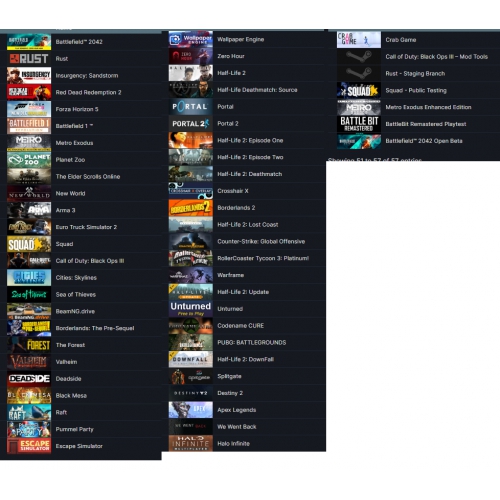Viewport: 500px width, 500px height.
Task: Click 'RollerCoaster Tycoon 3: Platinum!' title
Action: [x=263, y=258]
